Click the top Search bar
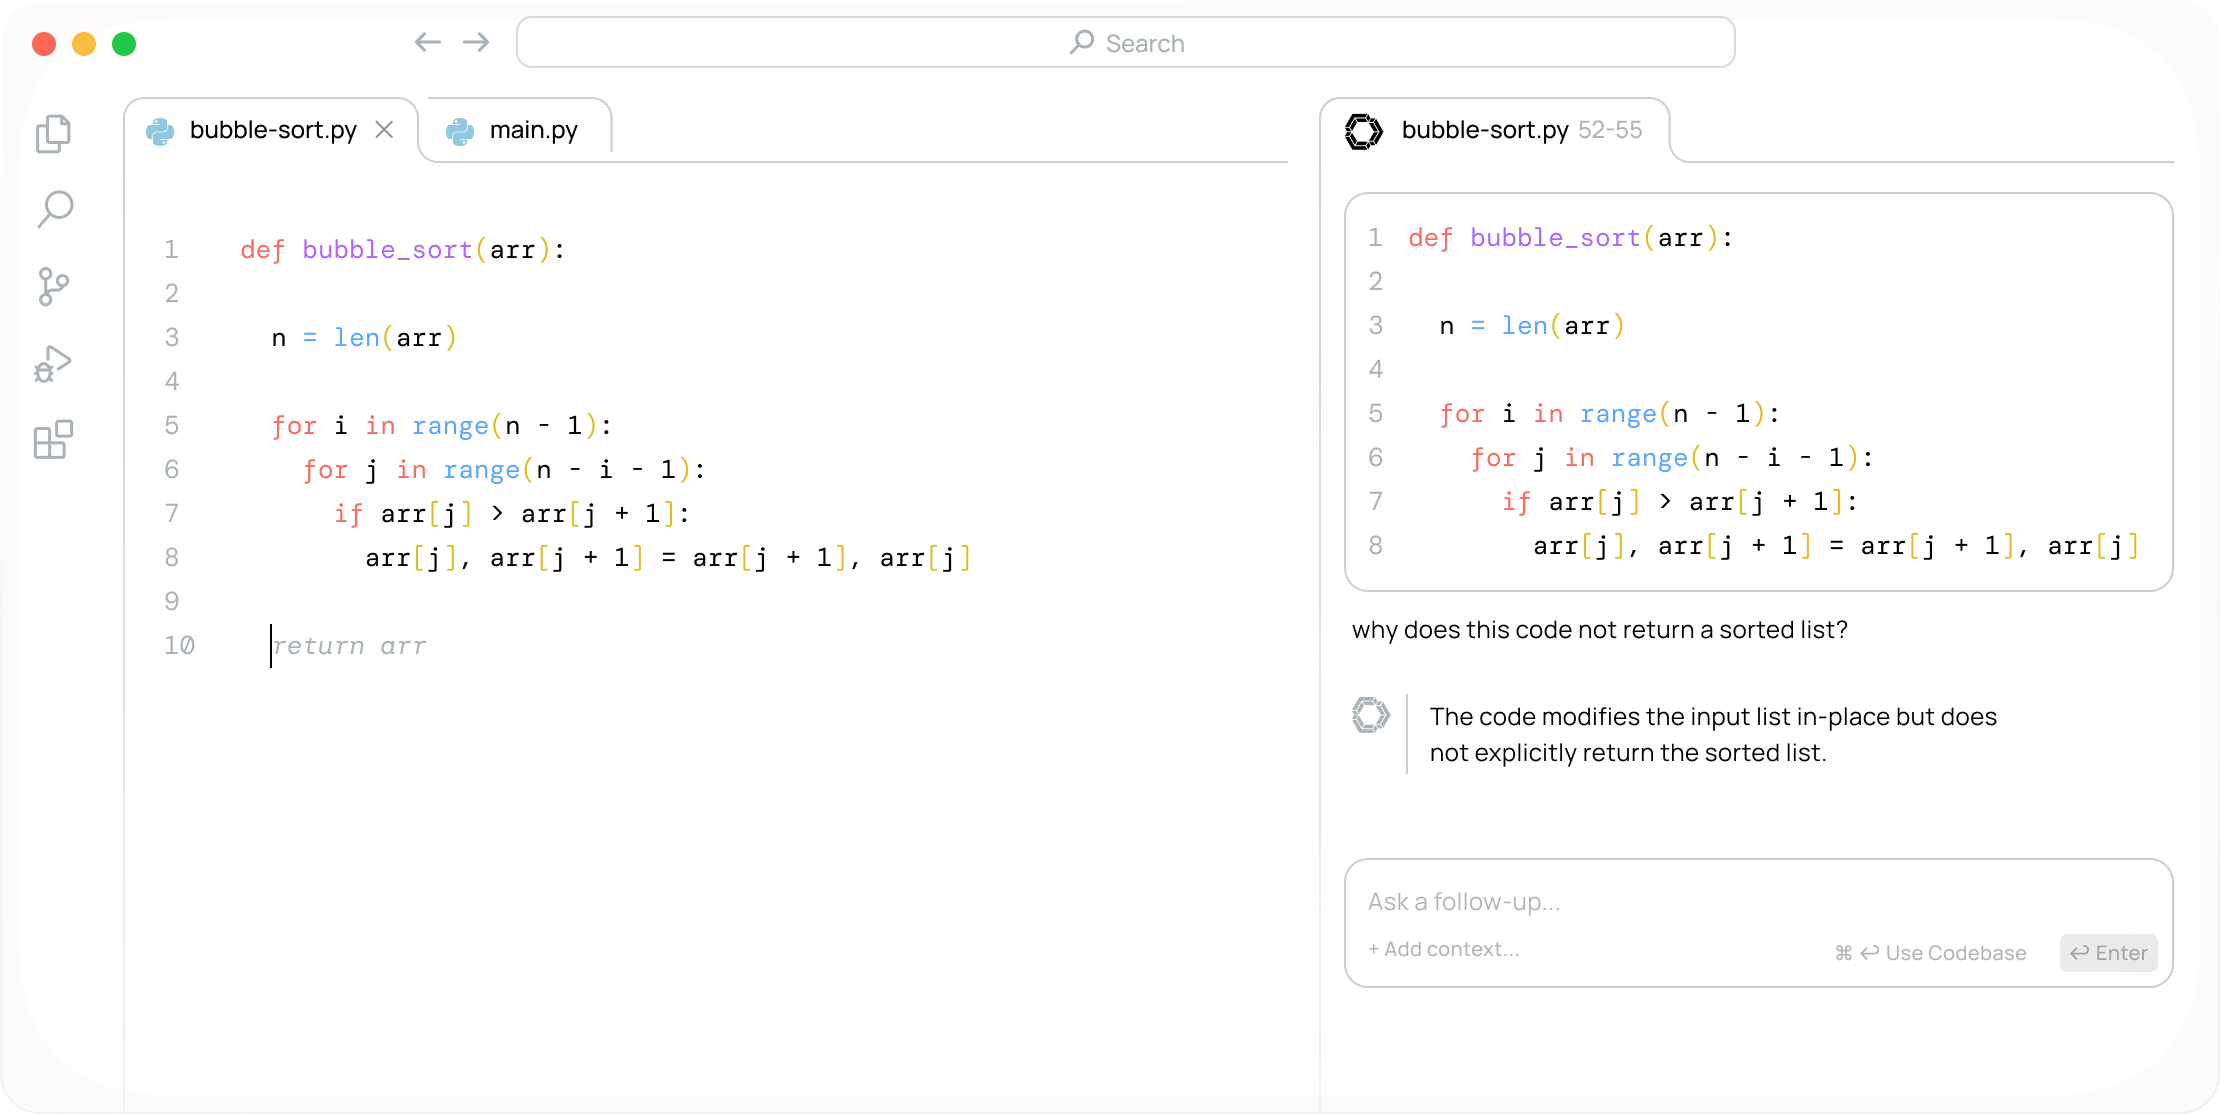The height and width of the screenshot is (1114, 2220). (x=1125, y=43)
